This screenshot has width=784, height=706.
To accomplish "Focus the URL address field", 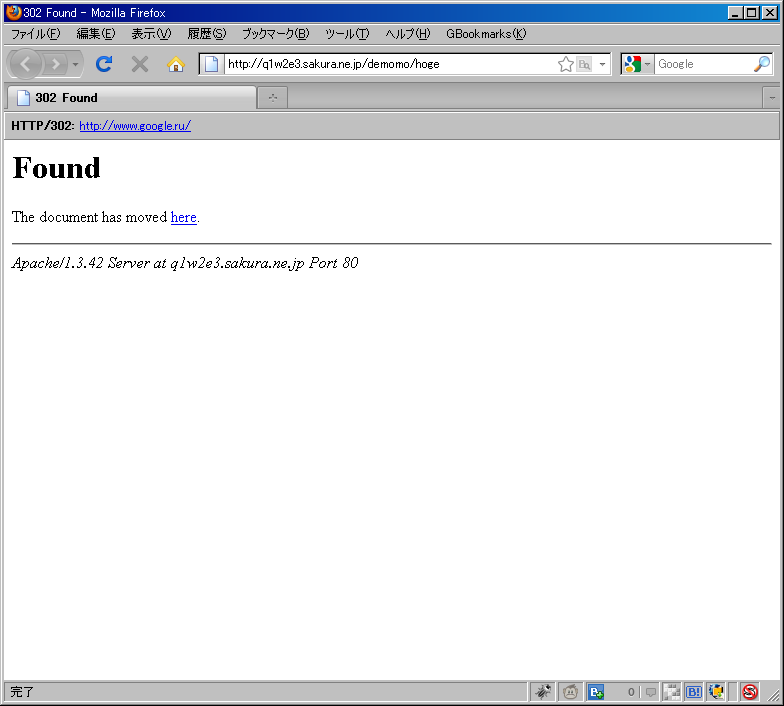I will point(390,64).
